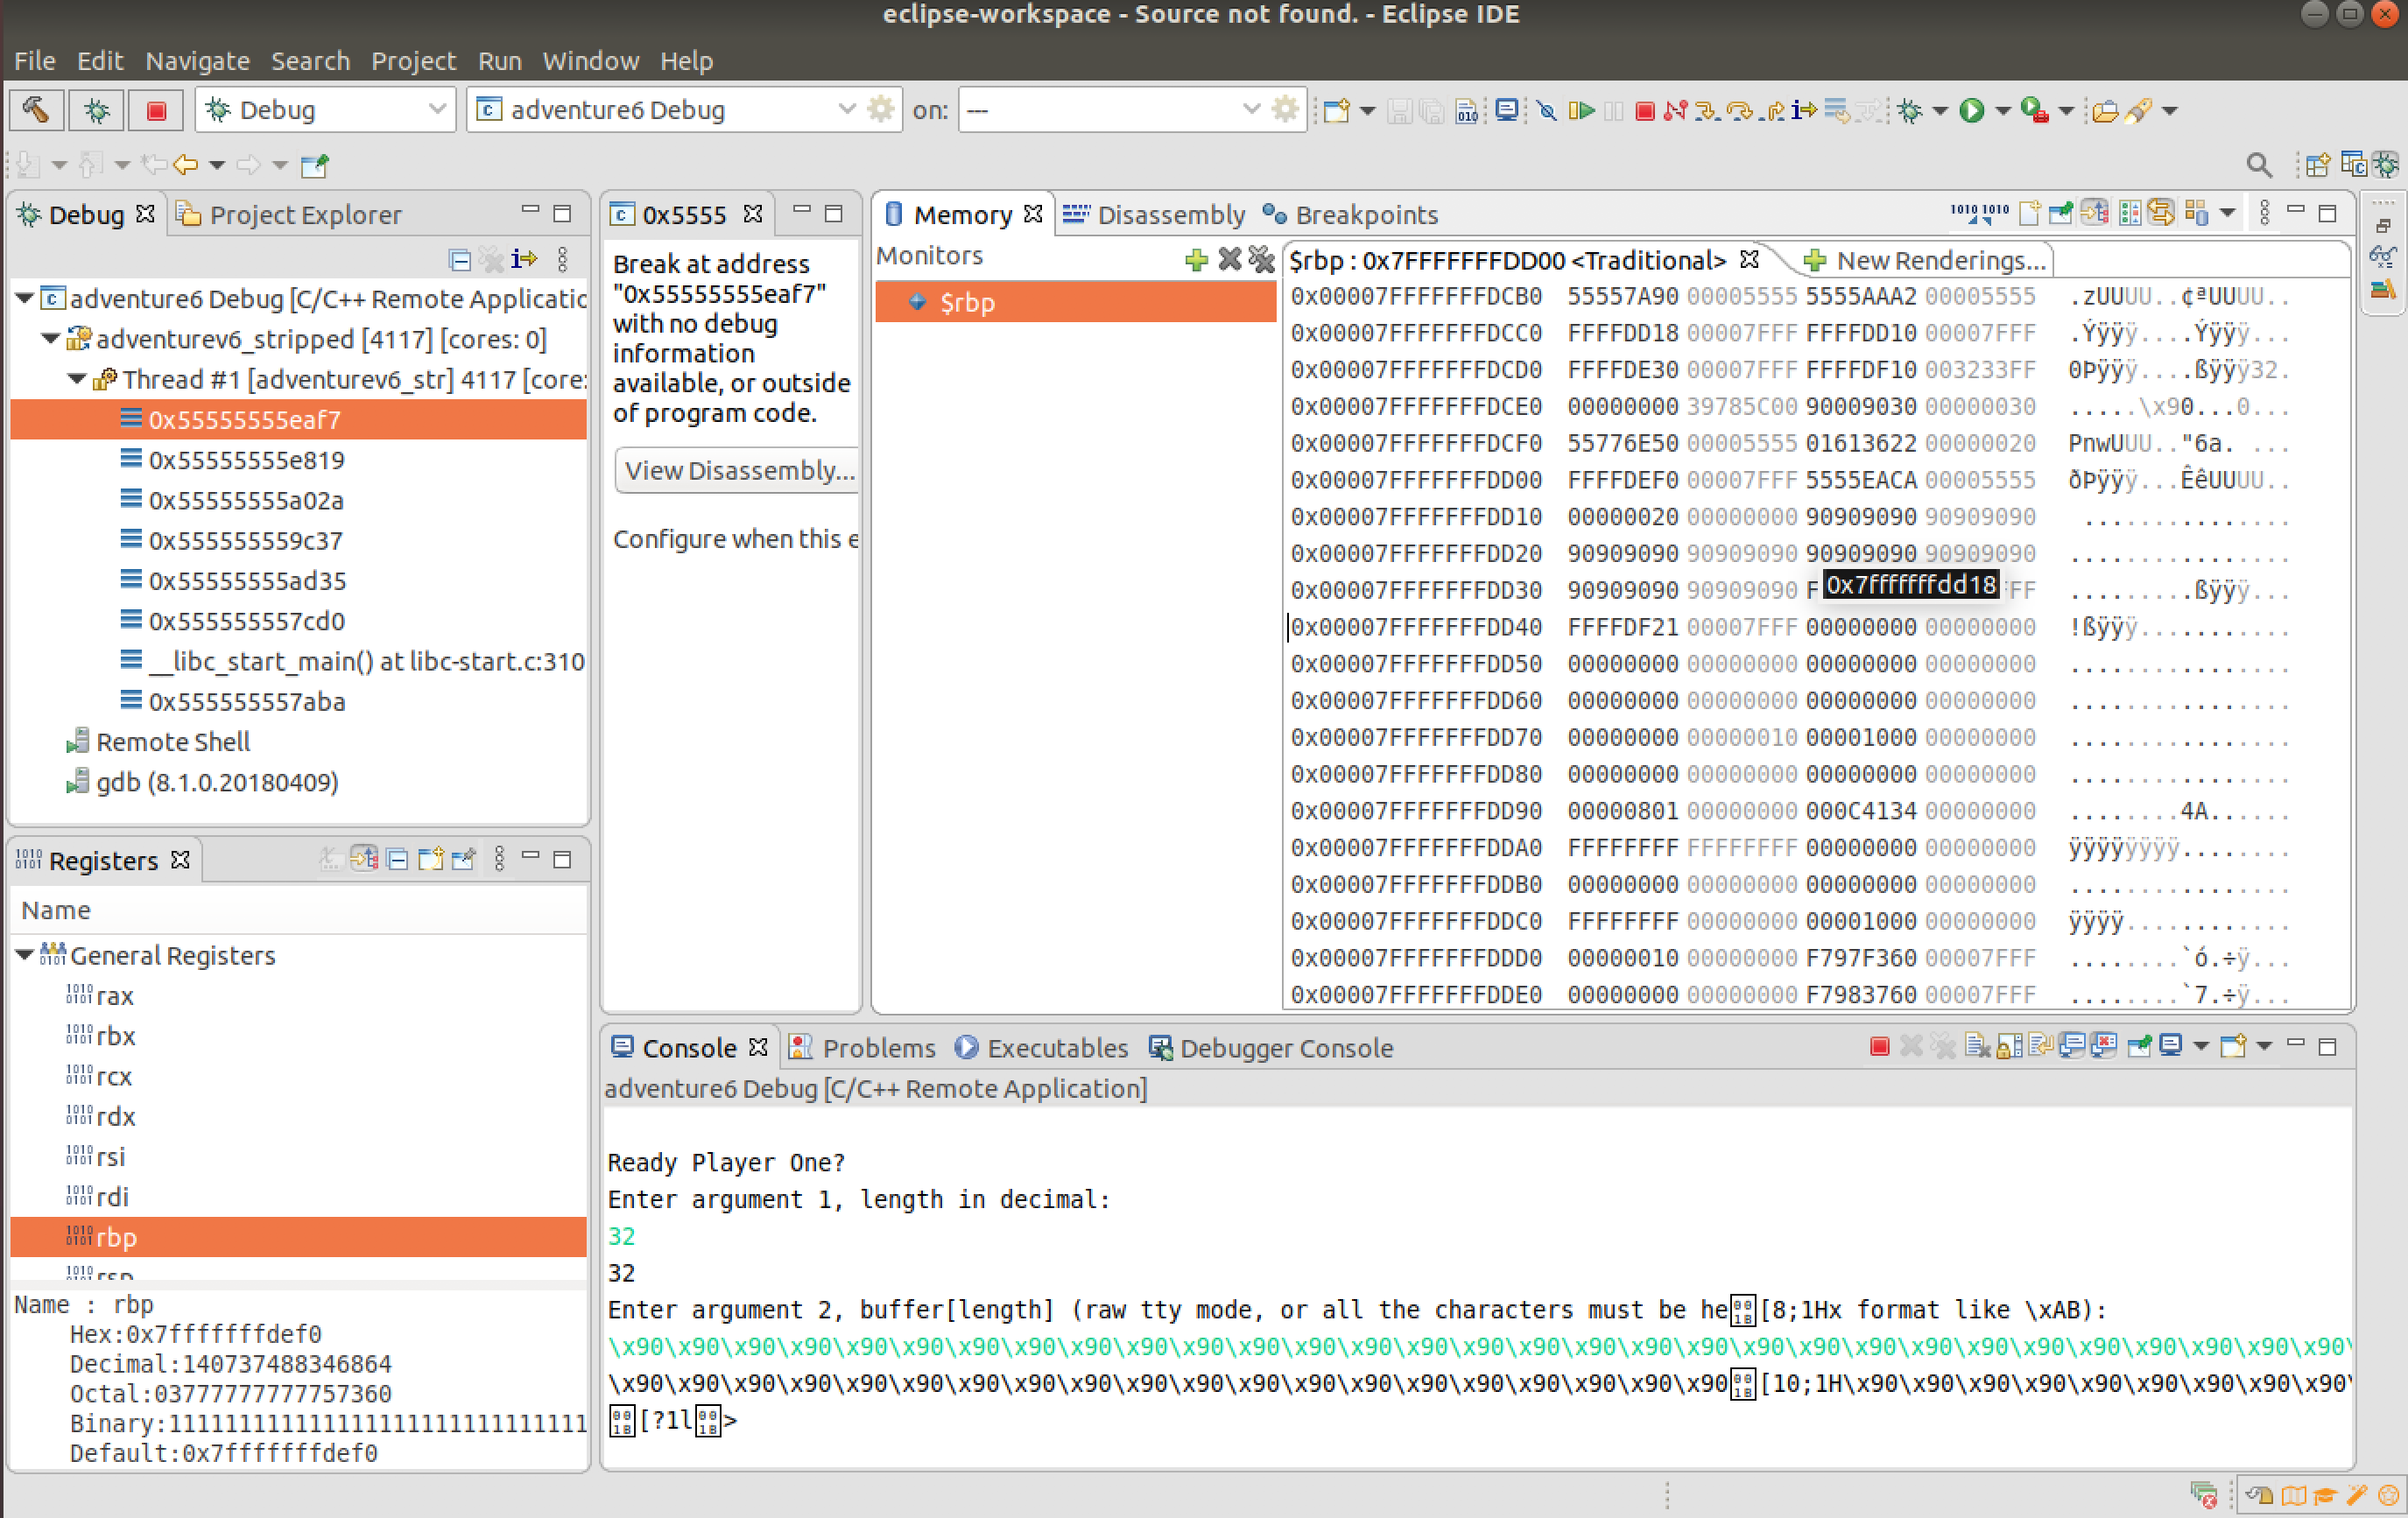
Task: Click the Resume debugging icon
Action: [1581, 110]
